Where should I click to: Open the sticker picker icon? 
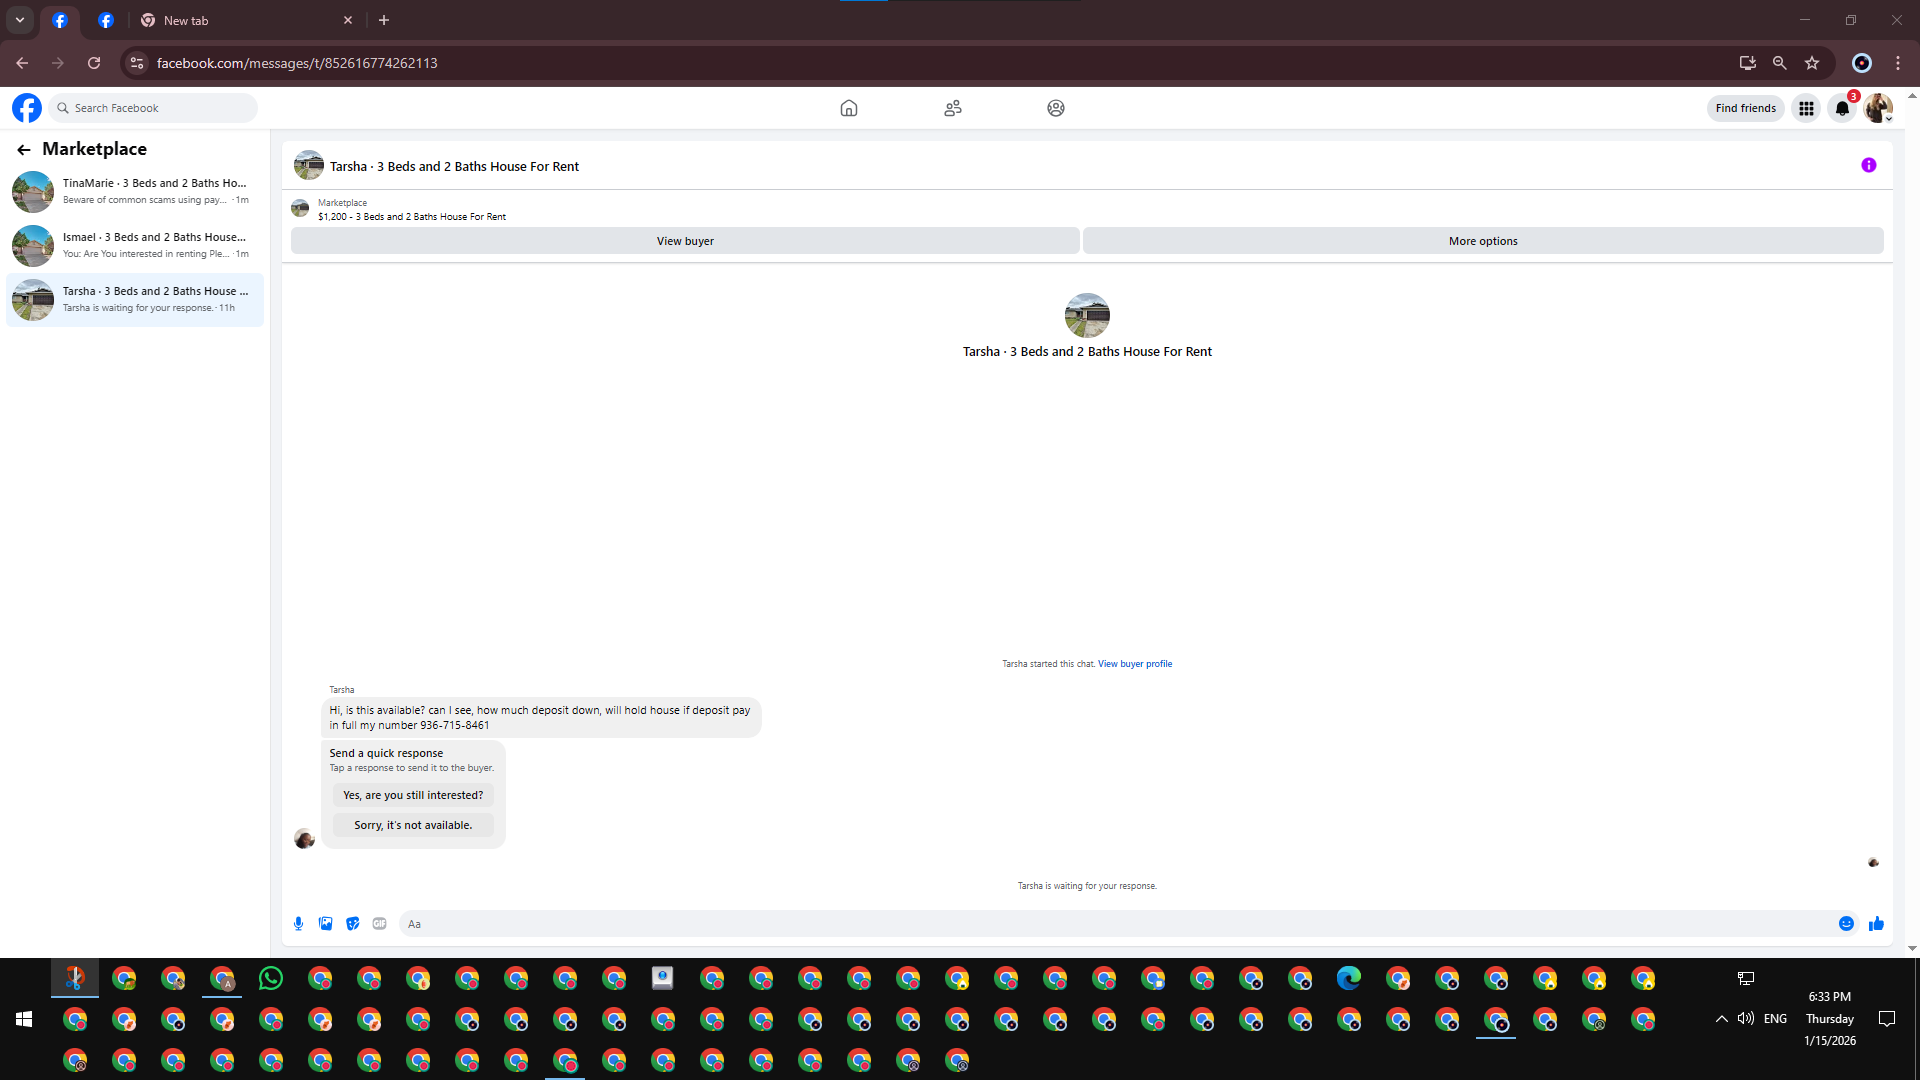tap(352, 924)
